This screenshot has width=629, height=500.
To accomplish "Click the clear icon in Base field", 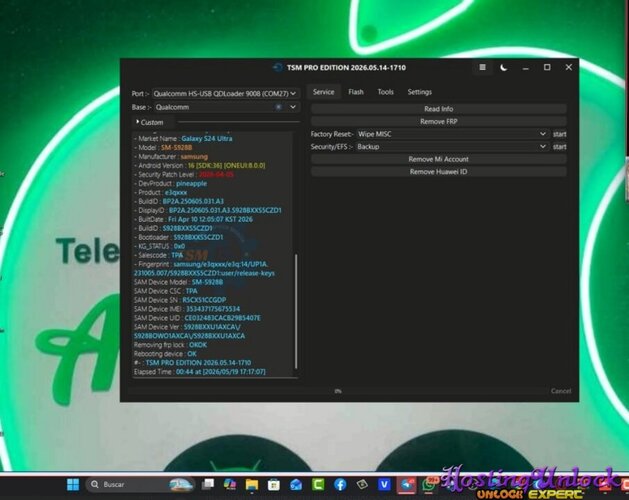I will click(x=278, y=107).
